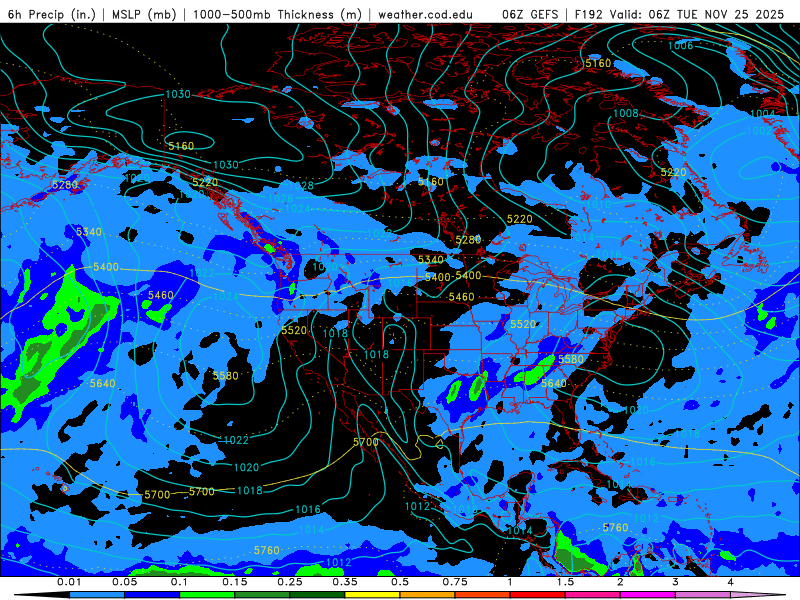The width and height of the screenshot is (800, 600).
Task: Click the '1004' isobar label
Action: click(x=763, y=114)
